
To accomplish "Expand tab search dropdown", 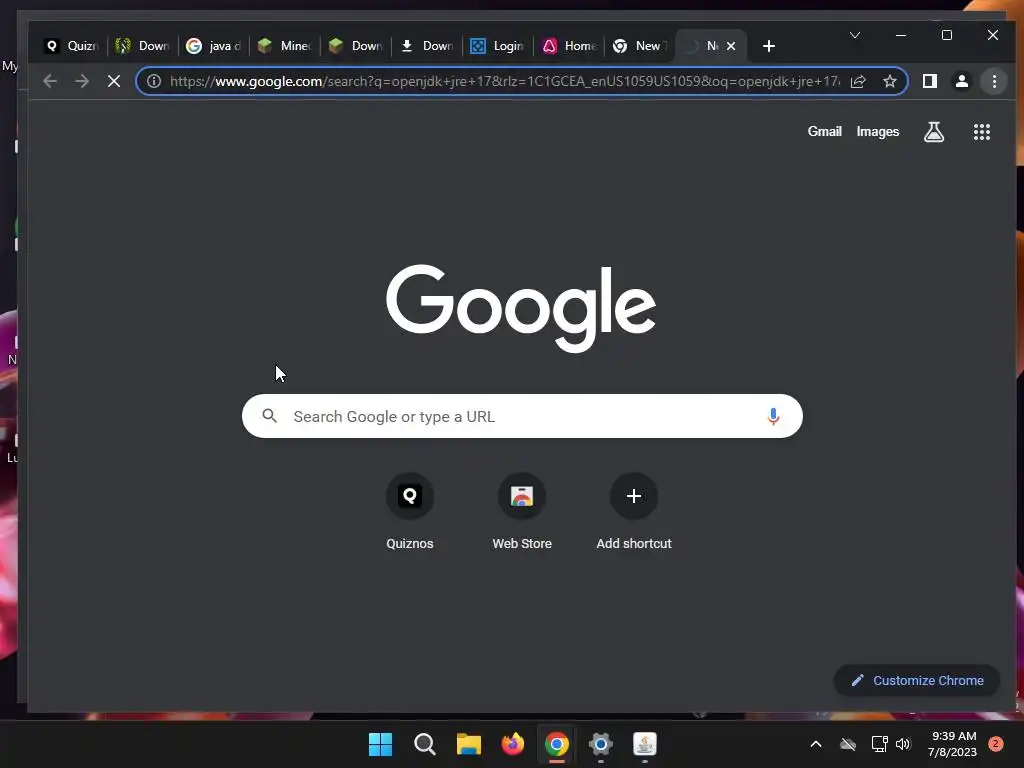I will pos(854,35).
